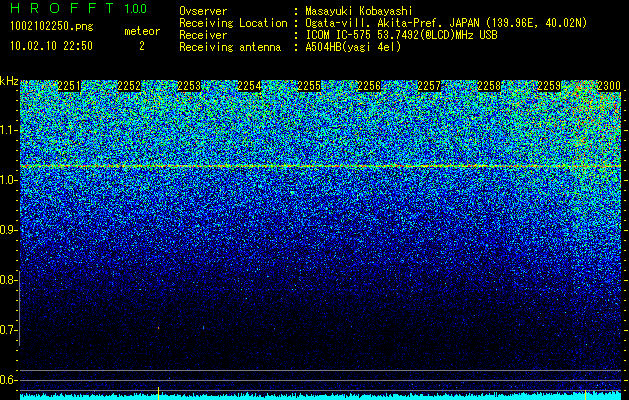Image resolution: width=629 pixels, height=400 pixels.
Task: Click the 0.9 kHz axis label
Action: (9, 230)
